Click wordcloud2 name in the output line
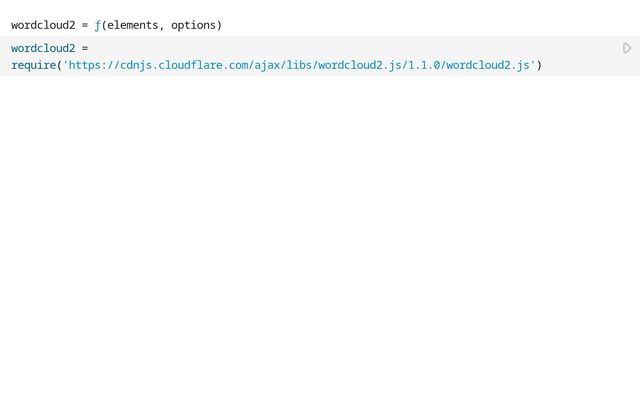Screen dimensions: 640x400 (x=43, y=25)
